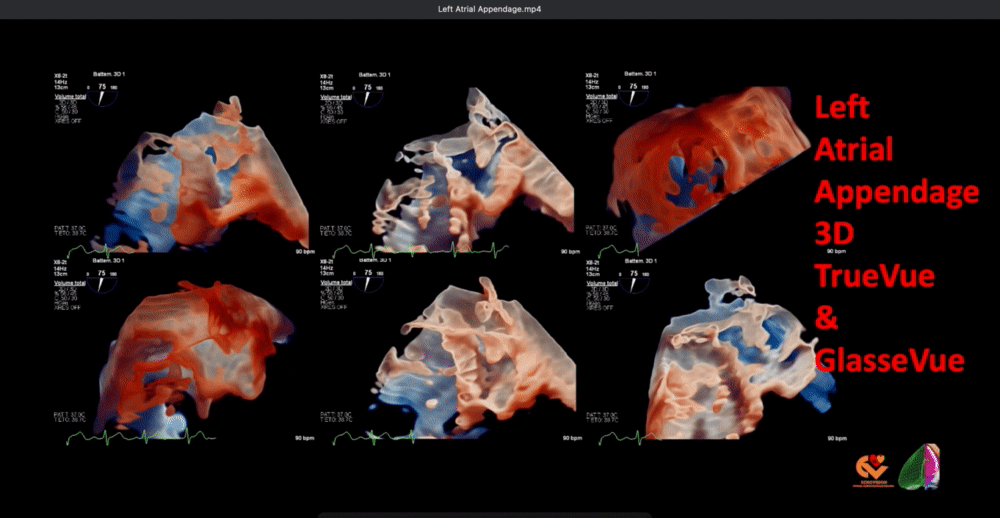
Task: Click the 75 degree angle dial in top-left panel
Action: (102, 95)
